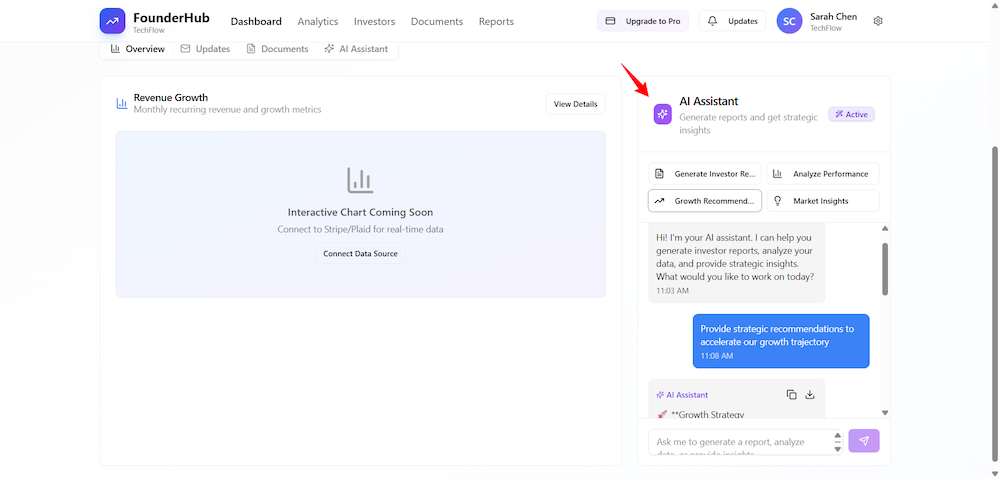This screenshot has width=1000, height=479.
Task: Click the page scrollbar thumb
Action: point(994,302)
